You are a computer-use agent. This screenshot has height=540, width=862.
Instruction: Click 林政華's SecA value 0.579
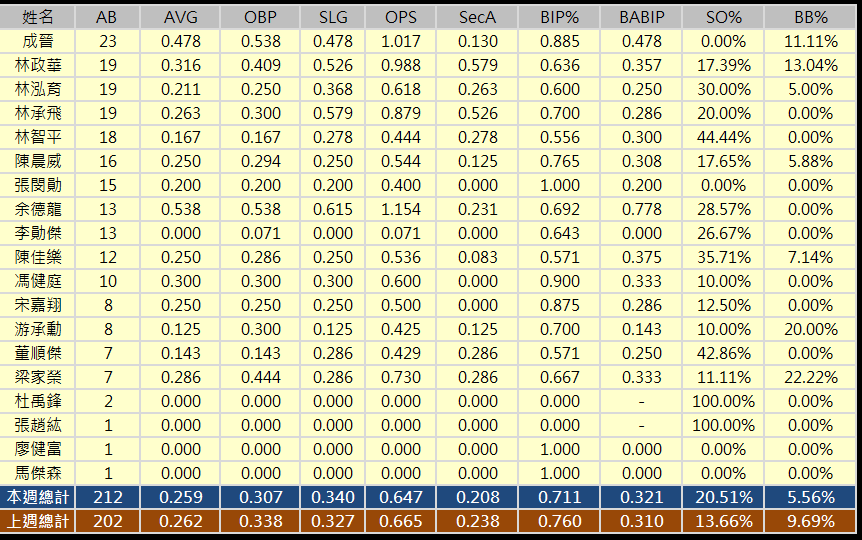click(477, 65)
